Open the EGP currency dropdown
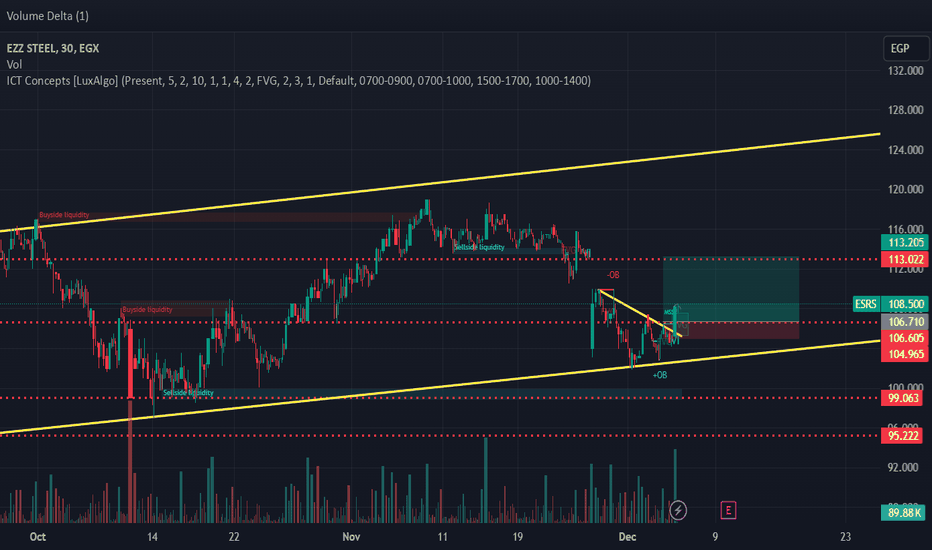The image size is (932, 550). coord(905,48)
